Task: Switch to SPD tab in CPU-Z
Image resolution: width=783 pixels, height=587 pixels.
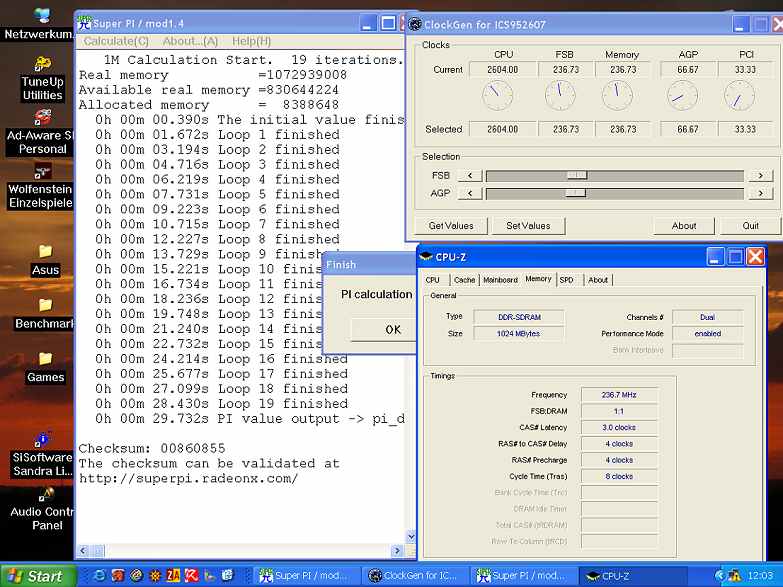Action: pos(567,280)
